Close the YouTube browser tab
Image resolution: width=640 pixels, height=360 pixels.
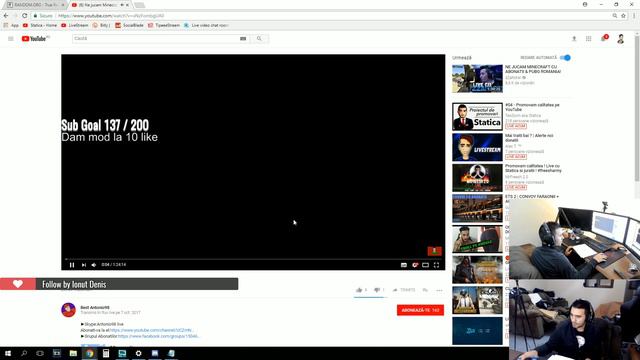(x=127, y=5)
